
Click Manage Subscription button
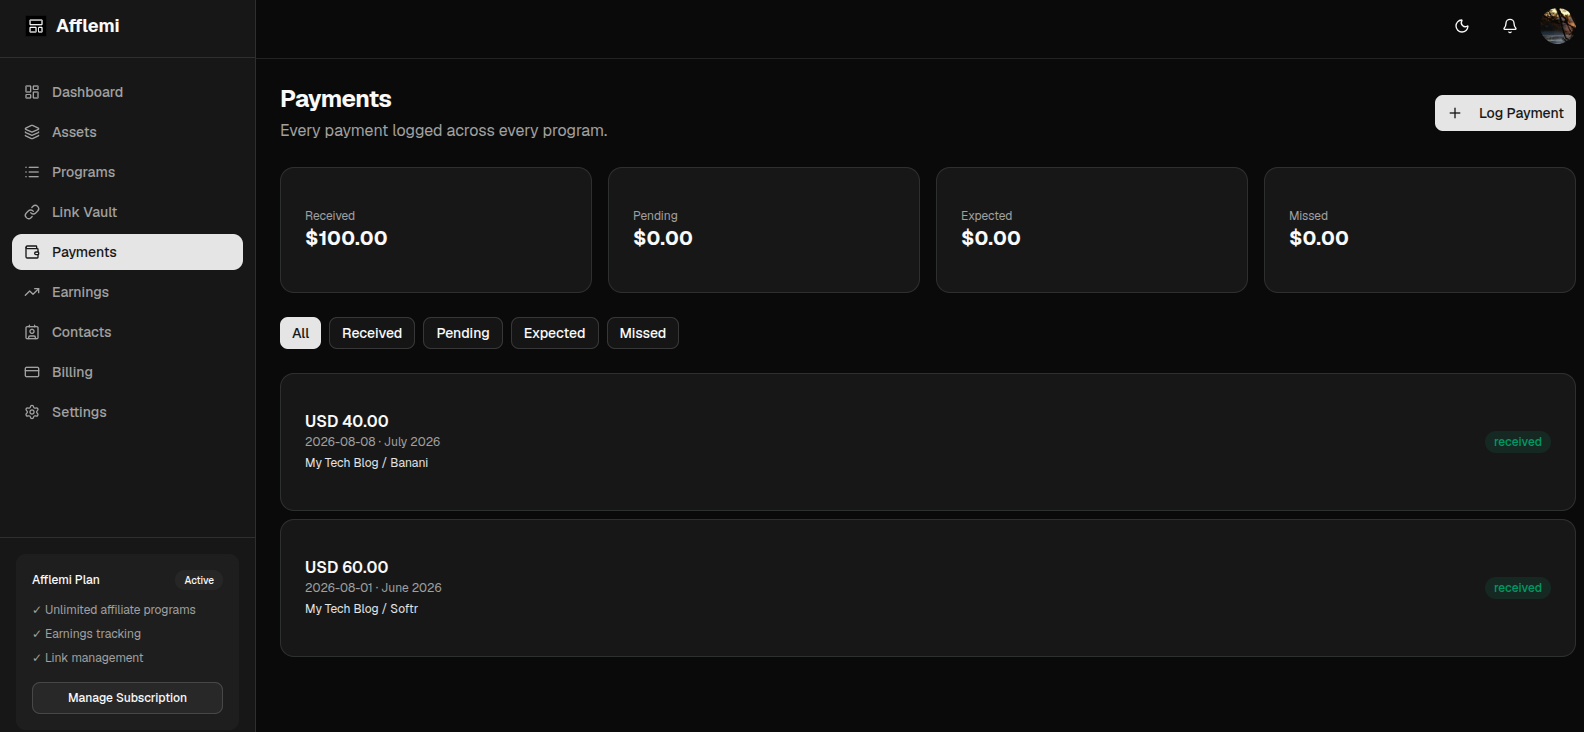(x=127, y=698)
